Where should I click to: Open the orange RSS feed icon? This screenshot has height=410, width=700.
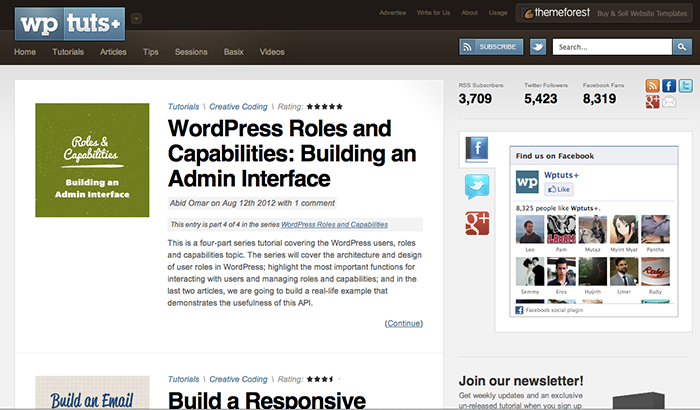[x=652, y=86]
